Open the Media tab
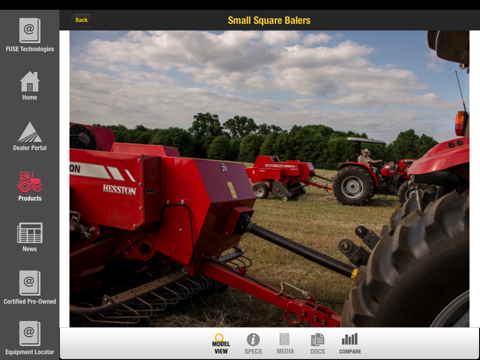This screenshot has width=480, height=360. (x=285, y=344)
